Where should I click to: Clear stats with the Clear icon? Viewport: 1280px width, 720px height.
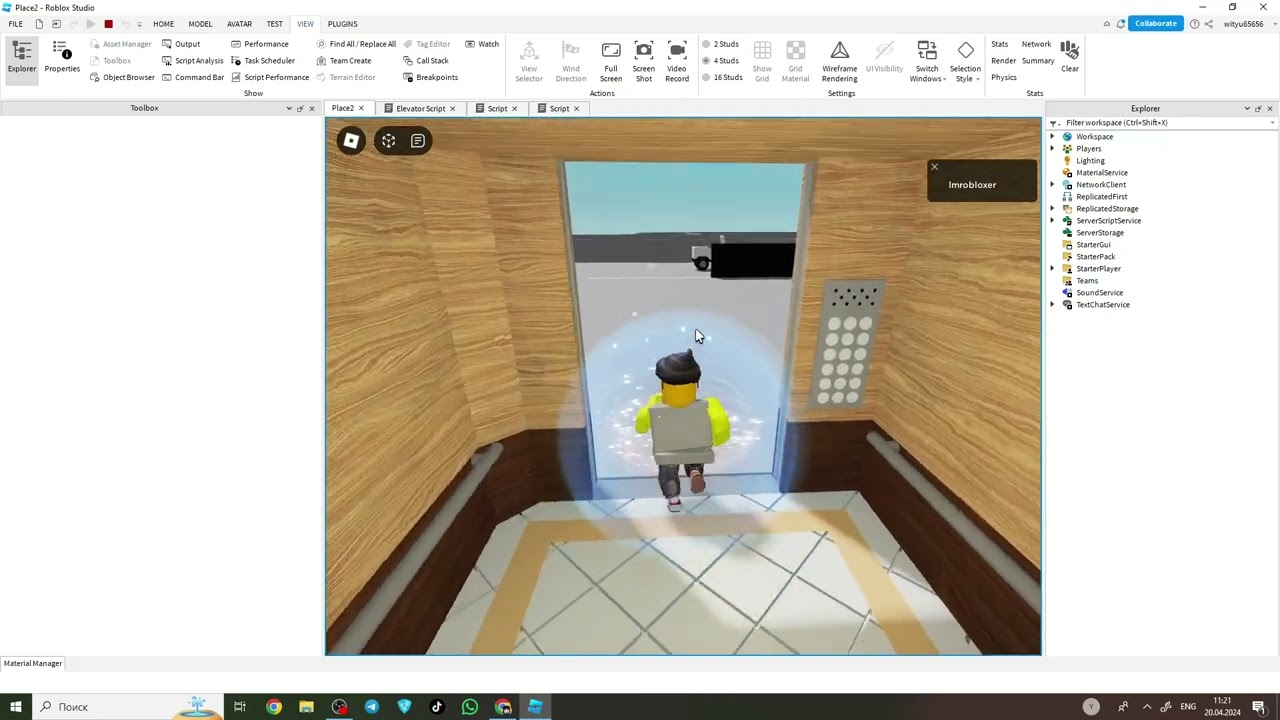1070,57
